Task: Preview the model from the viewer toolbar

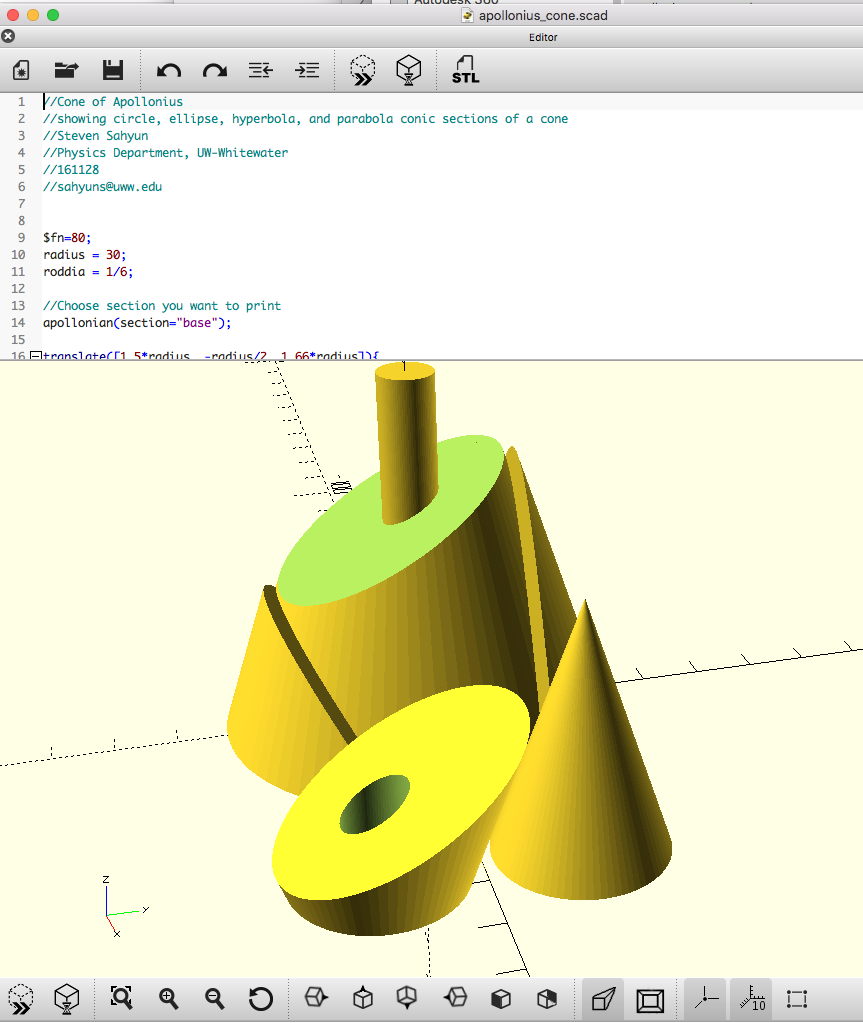Action: (21, 999)
